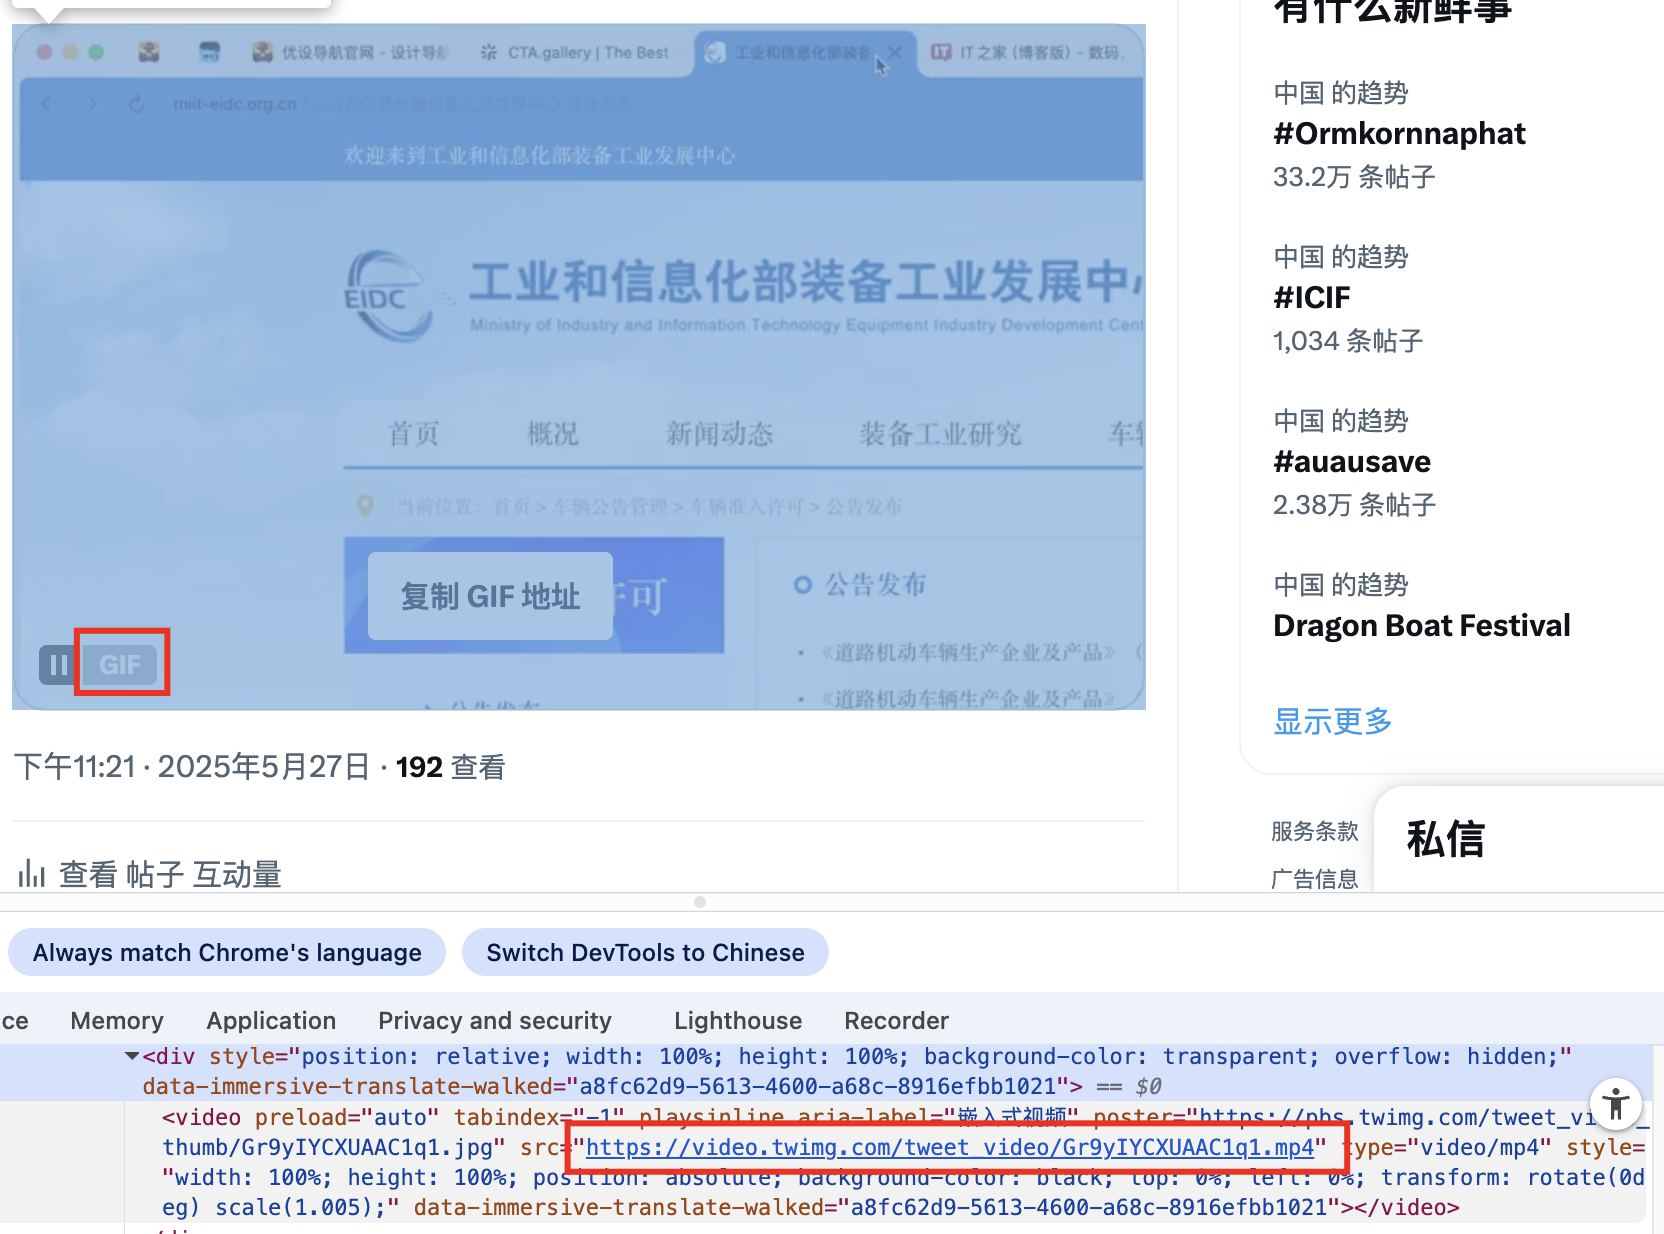Switch to the Privacy and security tab
Viewport: 1664px width, 1234px height.
click(x=495, y=1021)
